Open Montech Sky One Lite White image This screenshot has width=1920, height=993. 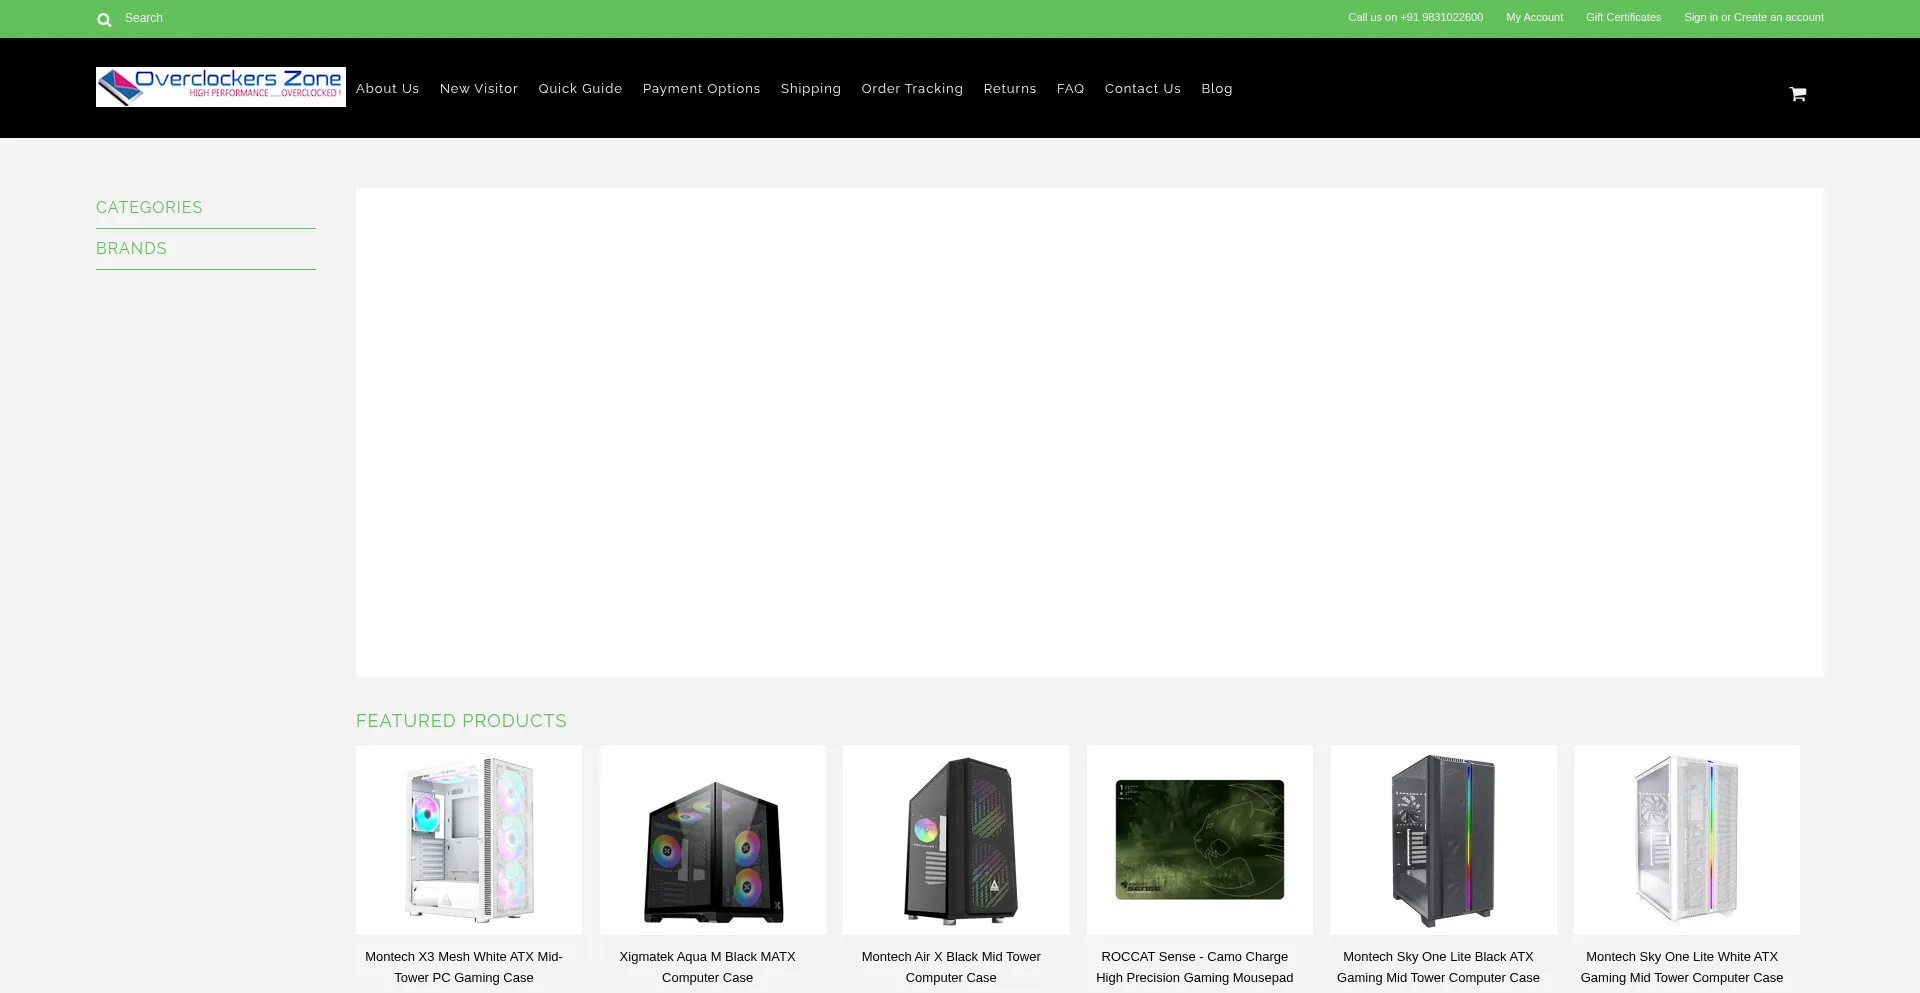tap(1687, 840)
